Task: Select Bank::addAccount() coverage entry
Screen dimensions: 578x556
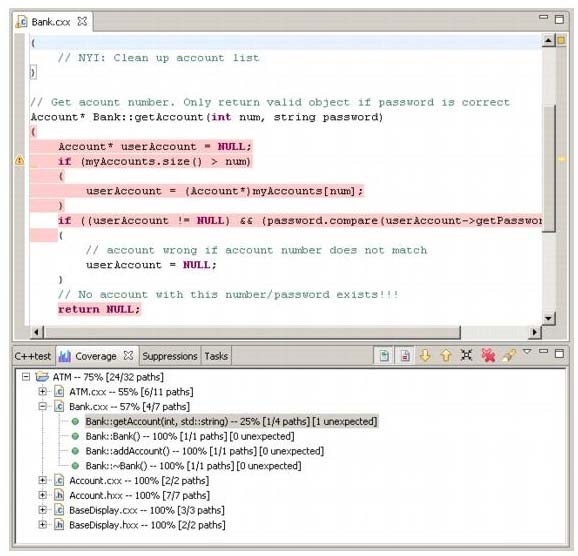Action: coord(205,451)
